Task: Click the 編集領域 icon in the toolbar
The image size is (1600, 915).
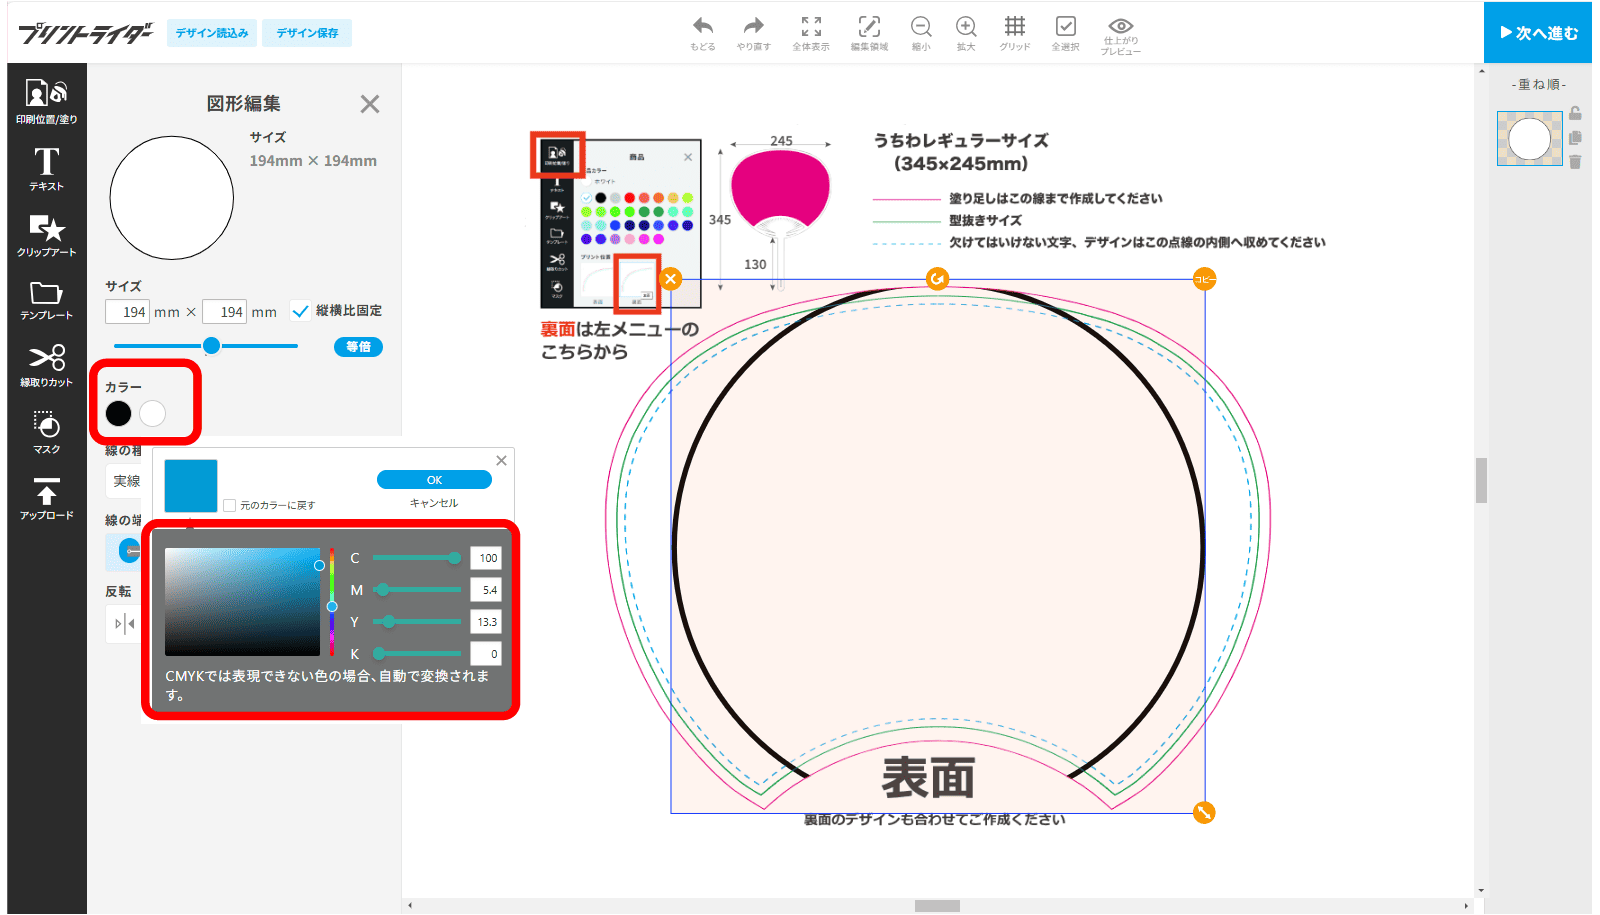Action: [x=869, y=33]
